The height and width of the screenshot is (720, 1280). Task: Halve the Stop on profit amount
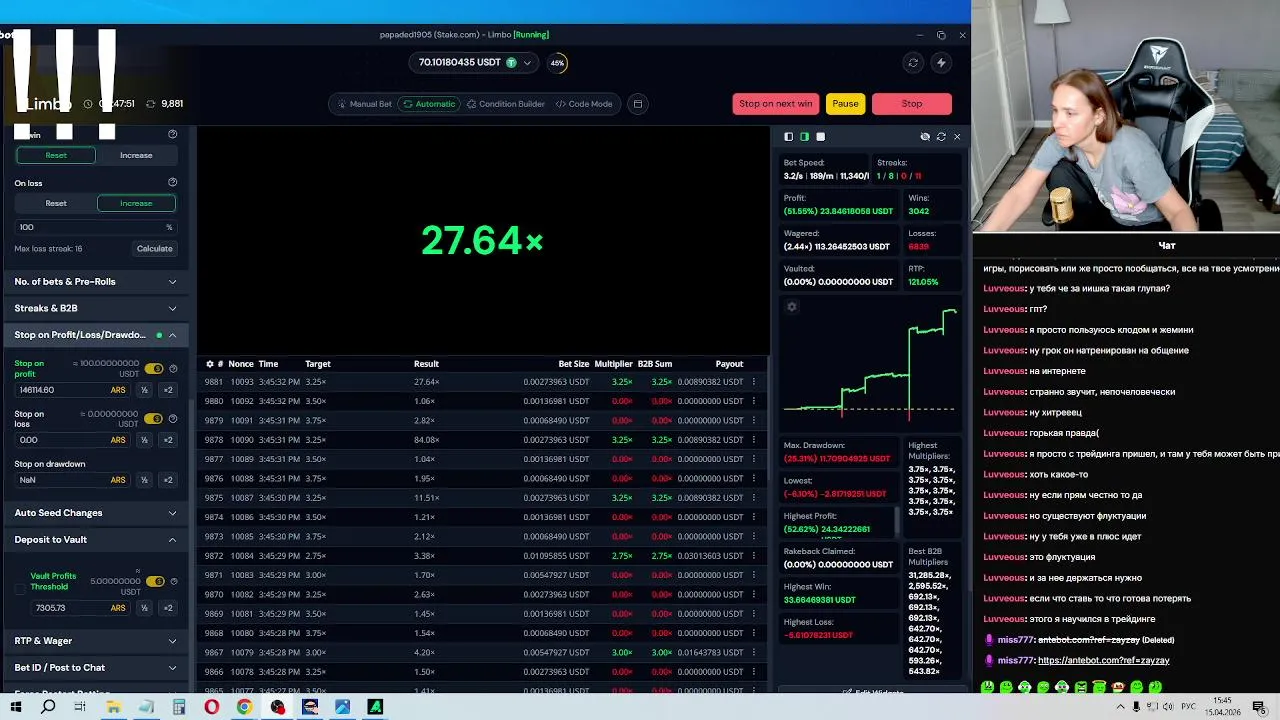pos(144,390)
